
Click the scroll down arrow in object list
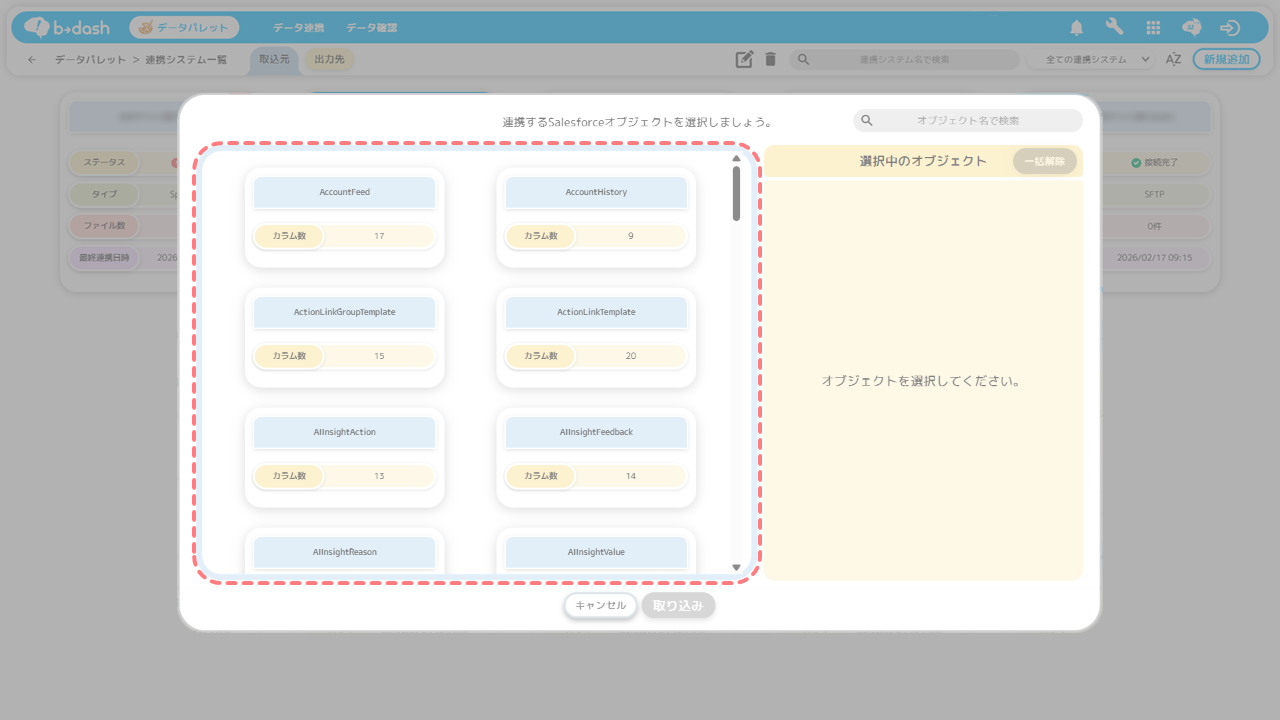click(737, 567)
